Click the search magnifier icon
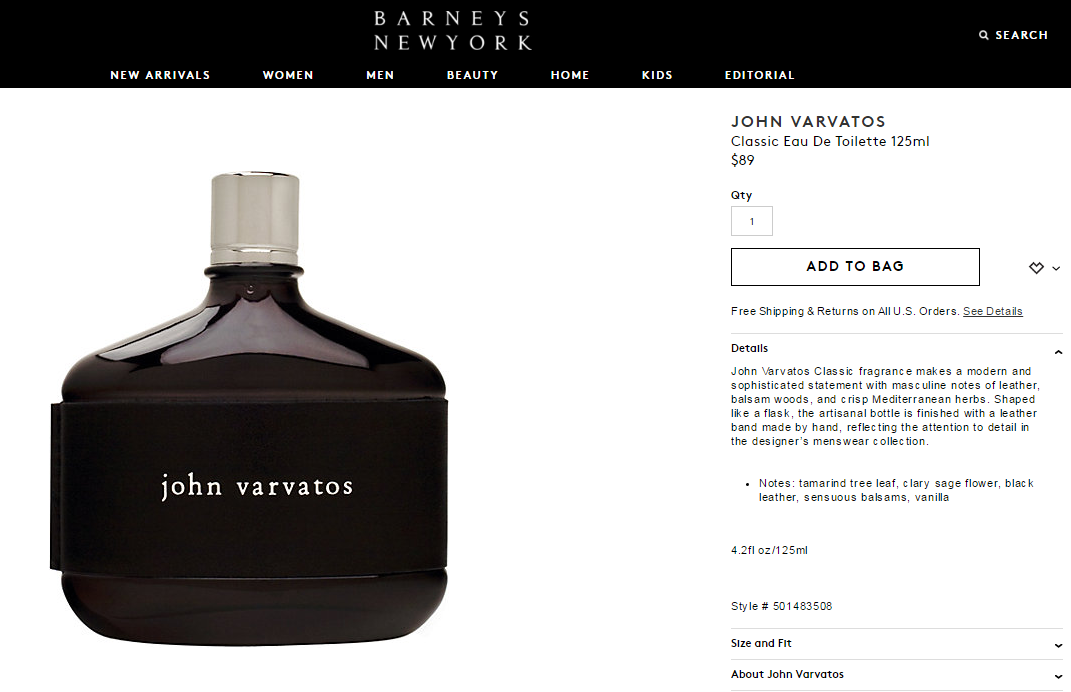The height and width of the screenshot is (692, 1071). (984, 35)
